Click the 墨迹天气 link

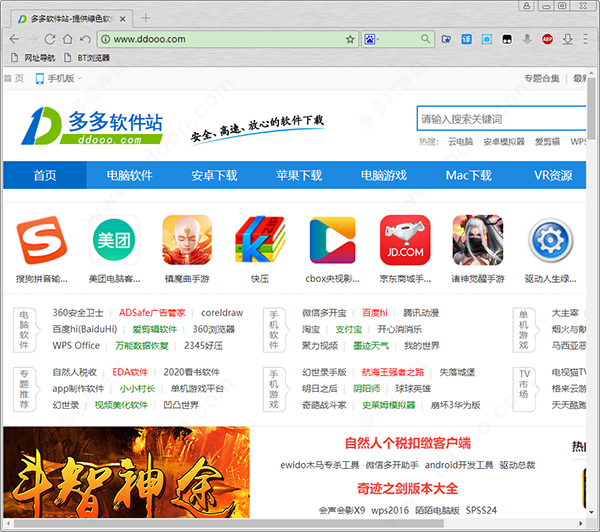pyautogui.click(x=371, y=346)
